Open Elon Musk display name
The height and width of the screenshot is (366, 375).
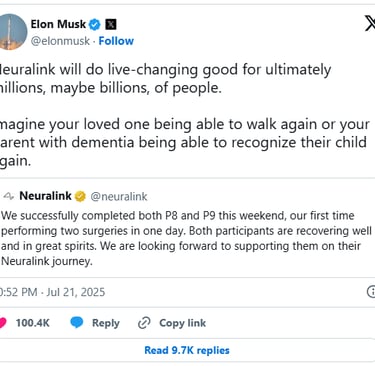coord(58,24)
